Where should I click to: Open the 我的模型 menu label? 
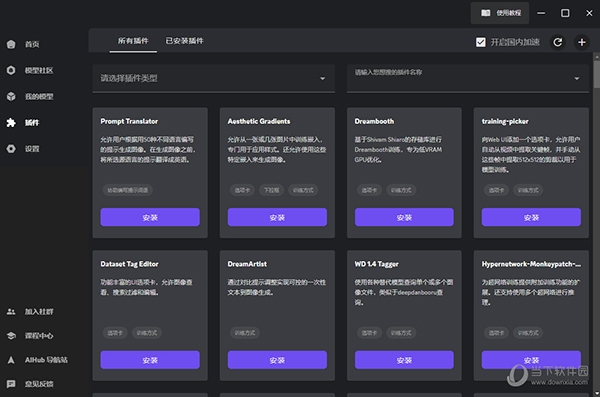tap(39, 96)
